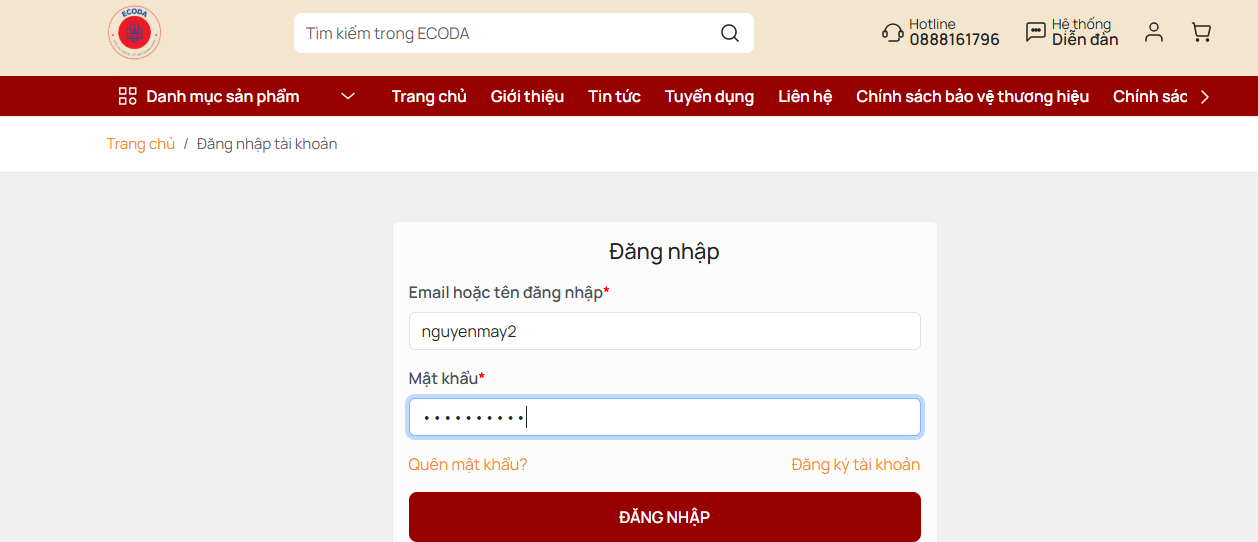The height and width of the screenshot is (542, 1258).
Task: Click Trang chủ breadcrumb link
Action: (x=141, y=144)
